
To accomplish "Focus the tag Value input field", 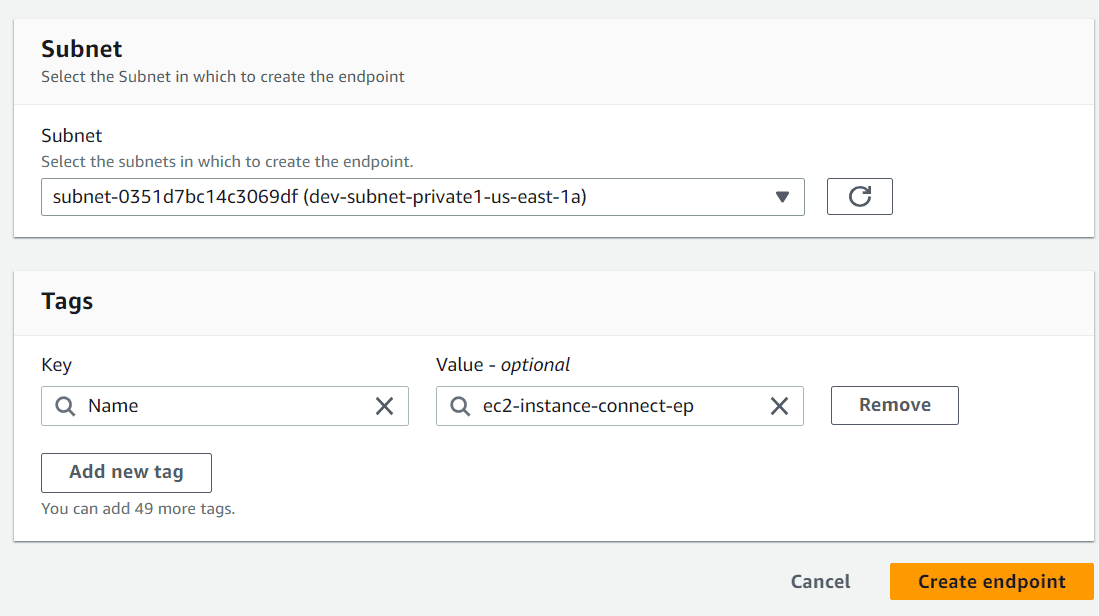I will pos(620,406).
